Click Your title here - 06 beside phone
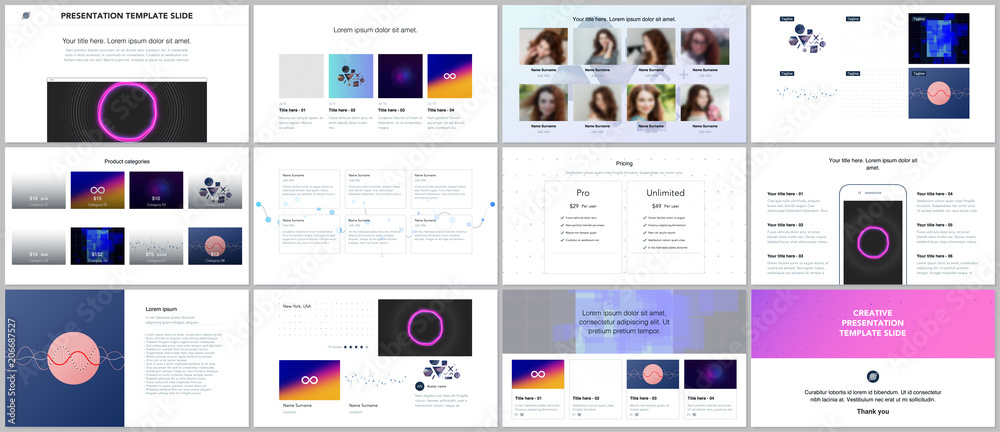 935,256
